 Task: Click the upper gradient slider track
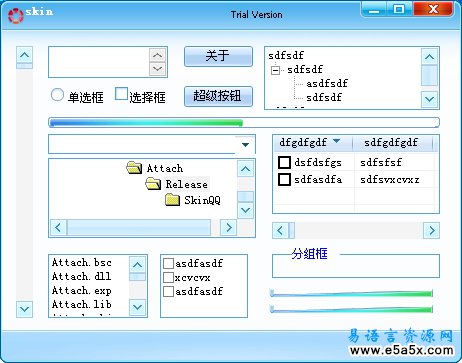coord(352,294)
